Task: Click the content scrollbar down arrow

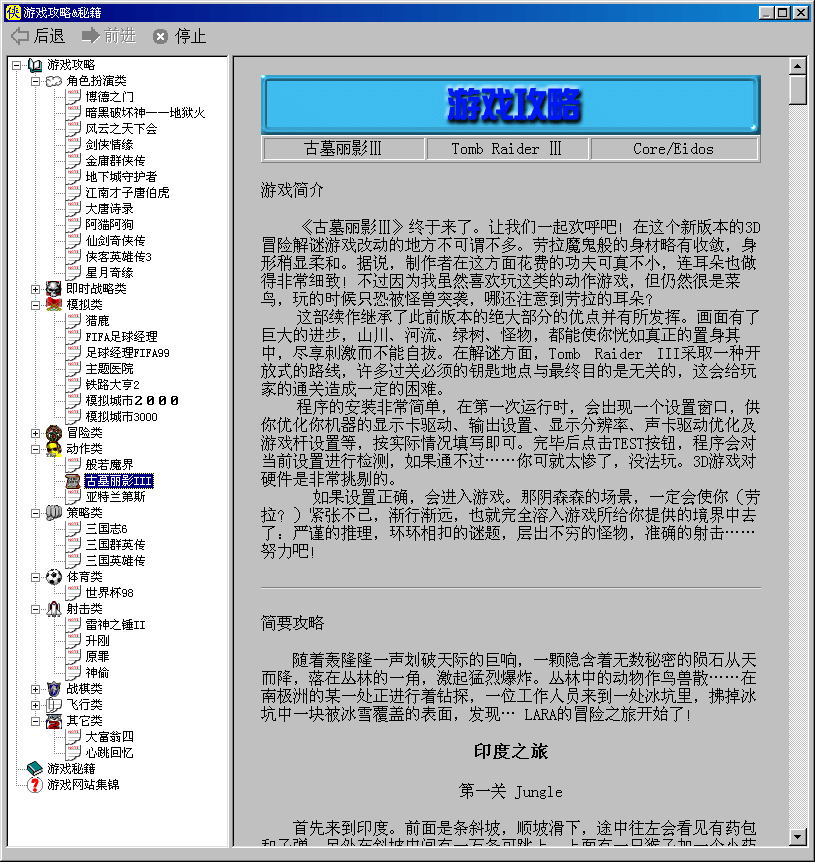Action: (797, 836)
